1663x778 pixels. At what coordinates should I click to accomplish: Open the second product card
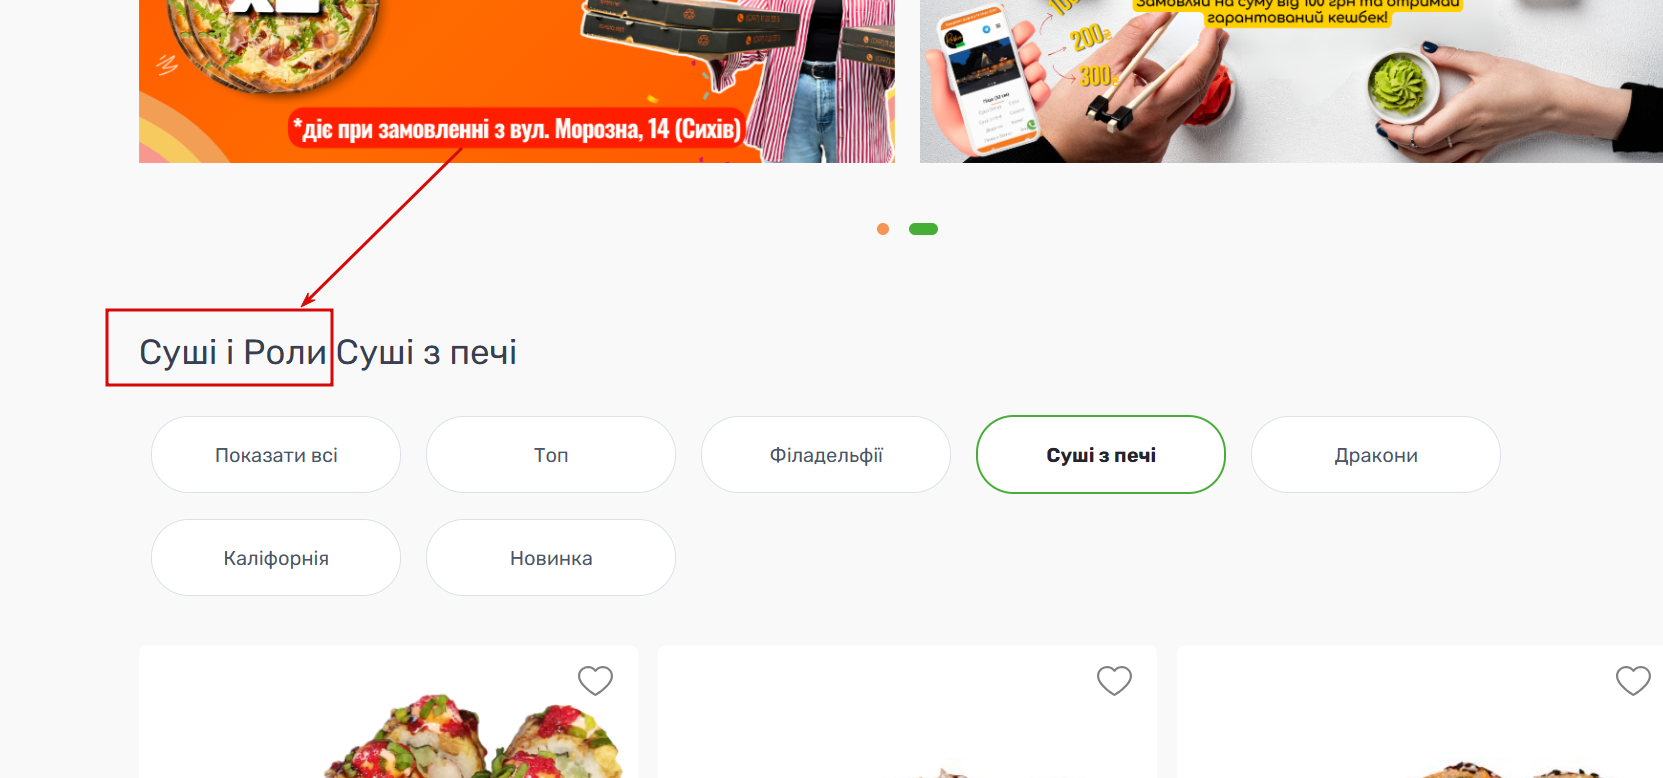(x=907, y=712)
